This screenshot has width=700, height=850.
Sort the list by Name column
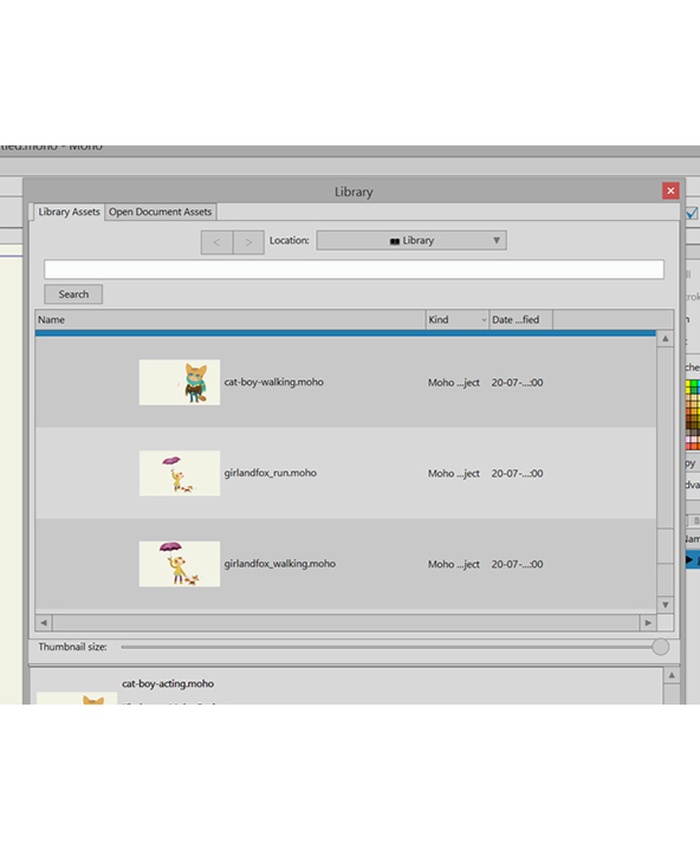pos(230,320)
